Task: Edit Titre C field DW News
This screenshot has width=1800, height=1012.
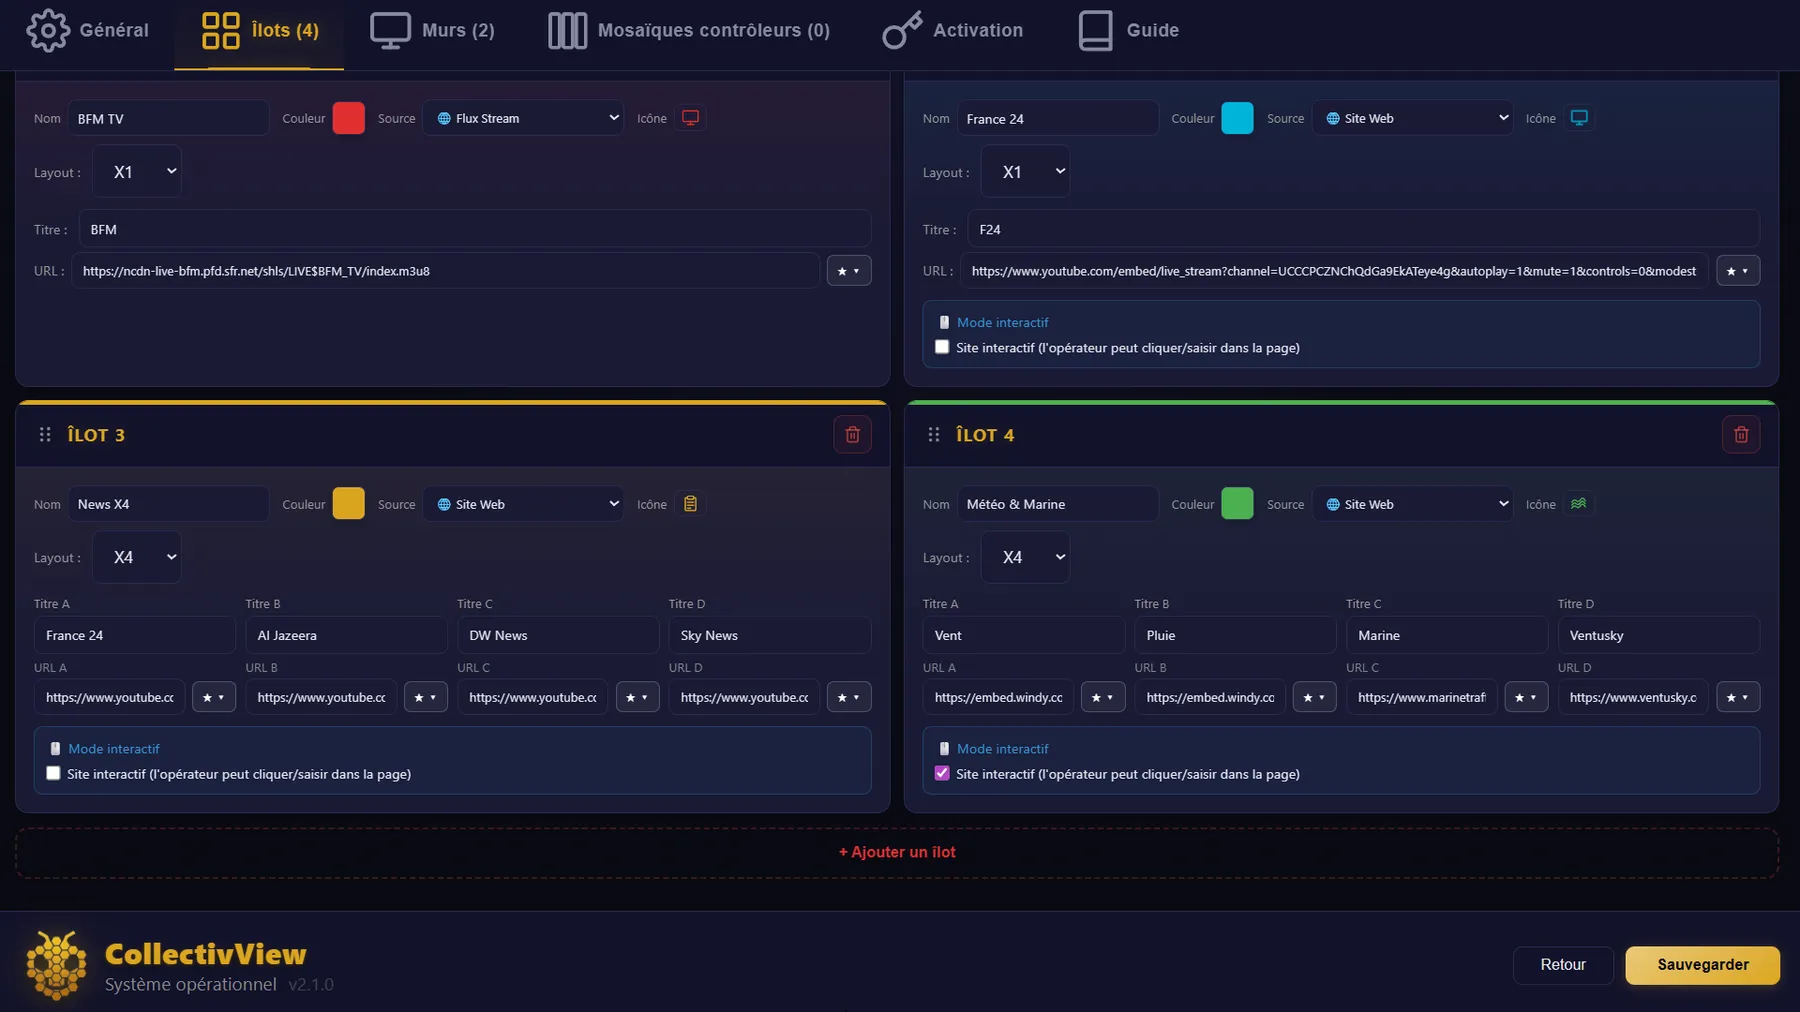Action: click(558, 635)
